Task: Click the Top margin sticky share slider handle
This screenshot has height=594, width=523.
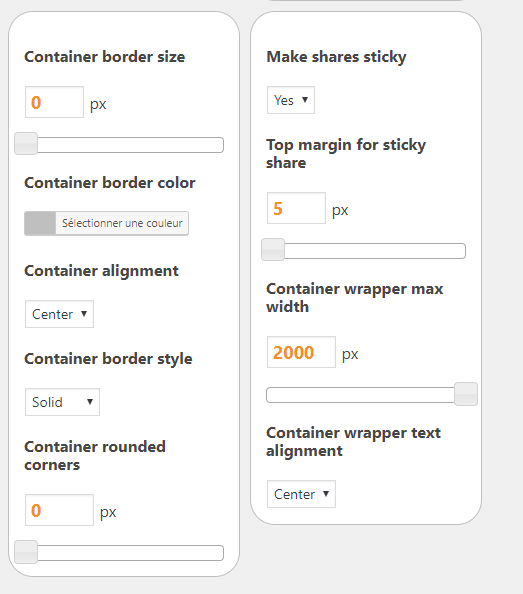Action: click(x=273, y=250)
